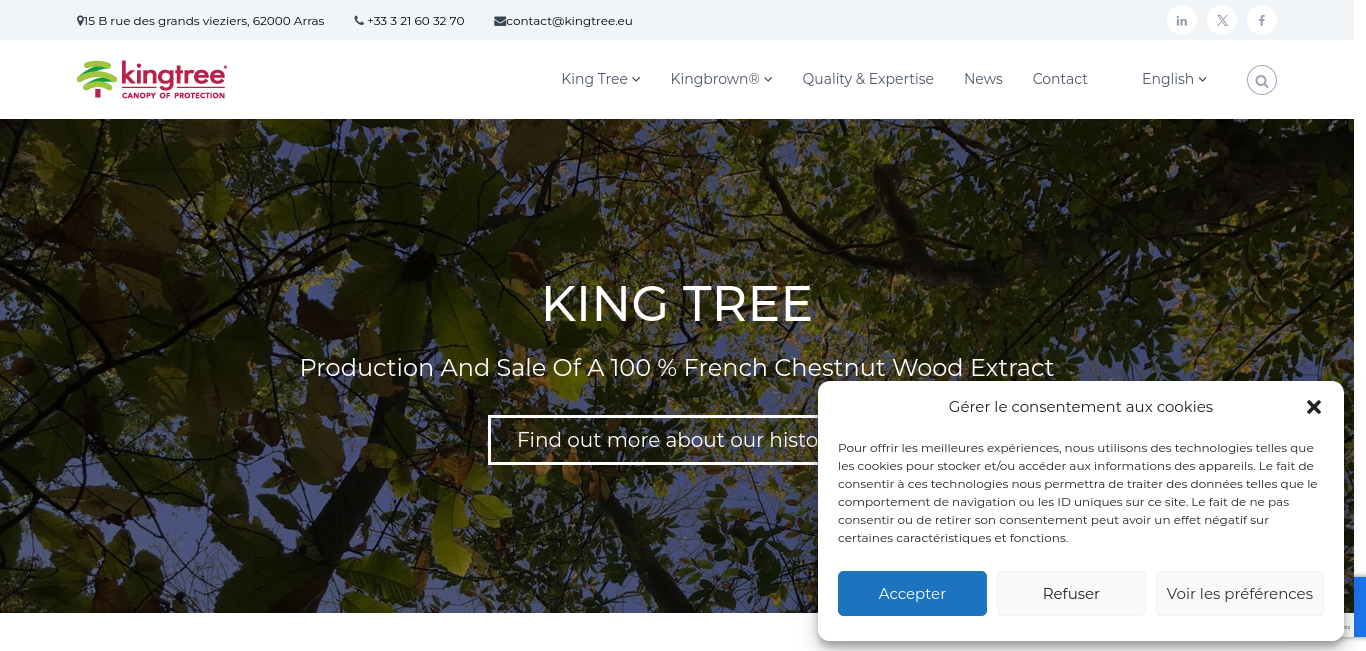Open the English language selector
Viewport: 1366px width, 651px height.
click(x=1175, y=79)
